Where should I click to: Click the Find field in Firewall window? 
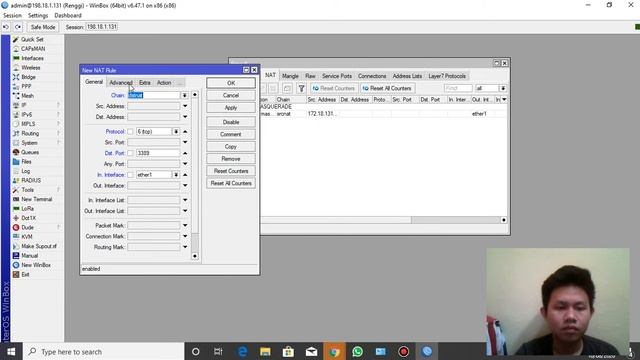click(x=458, y=88)
